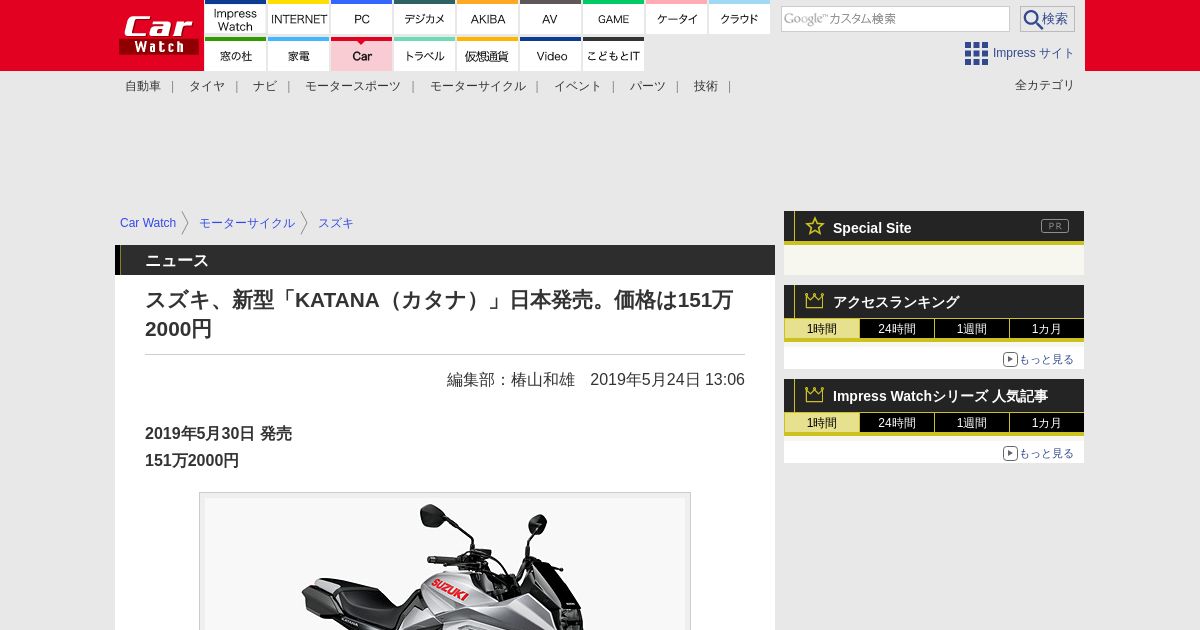Go to the モーターサイクル nav category
The height and width of the screenshot is (630, 1200).
coord(478,86)
